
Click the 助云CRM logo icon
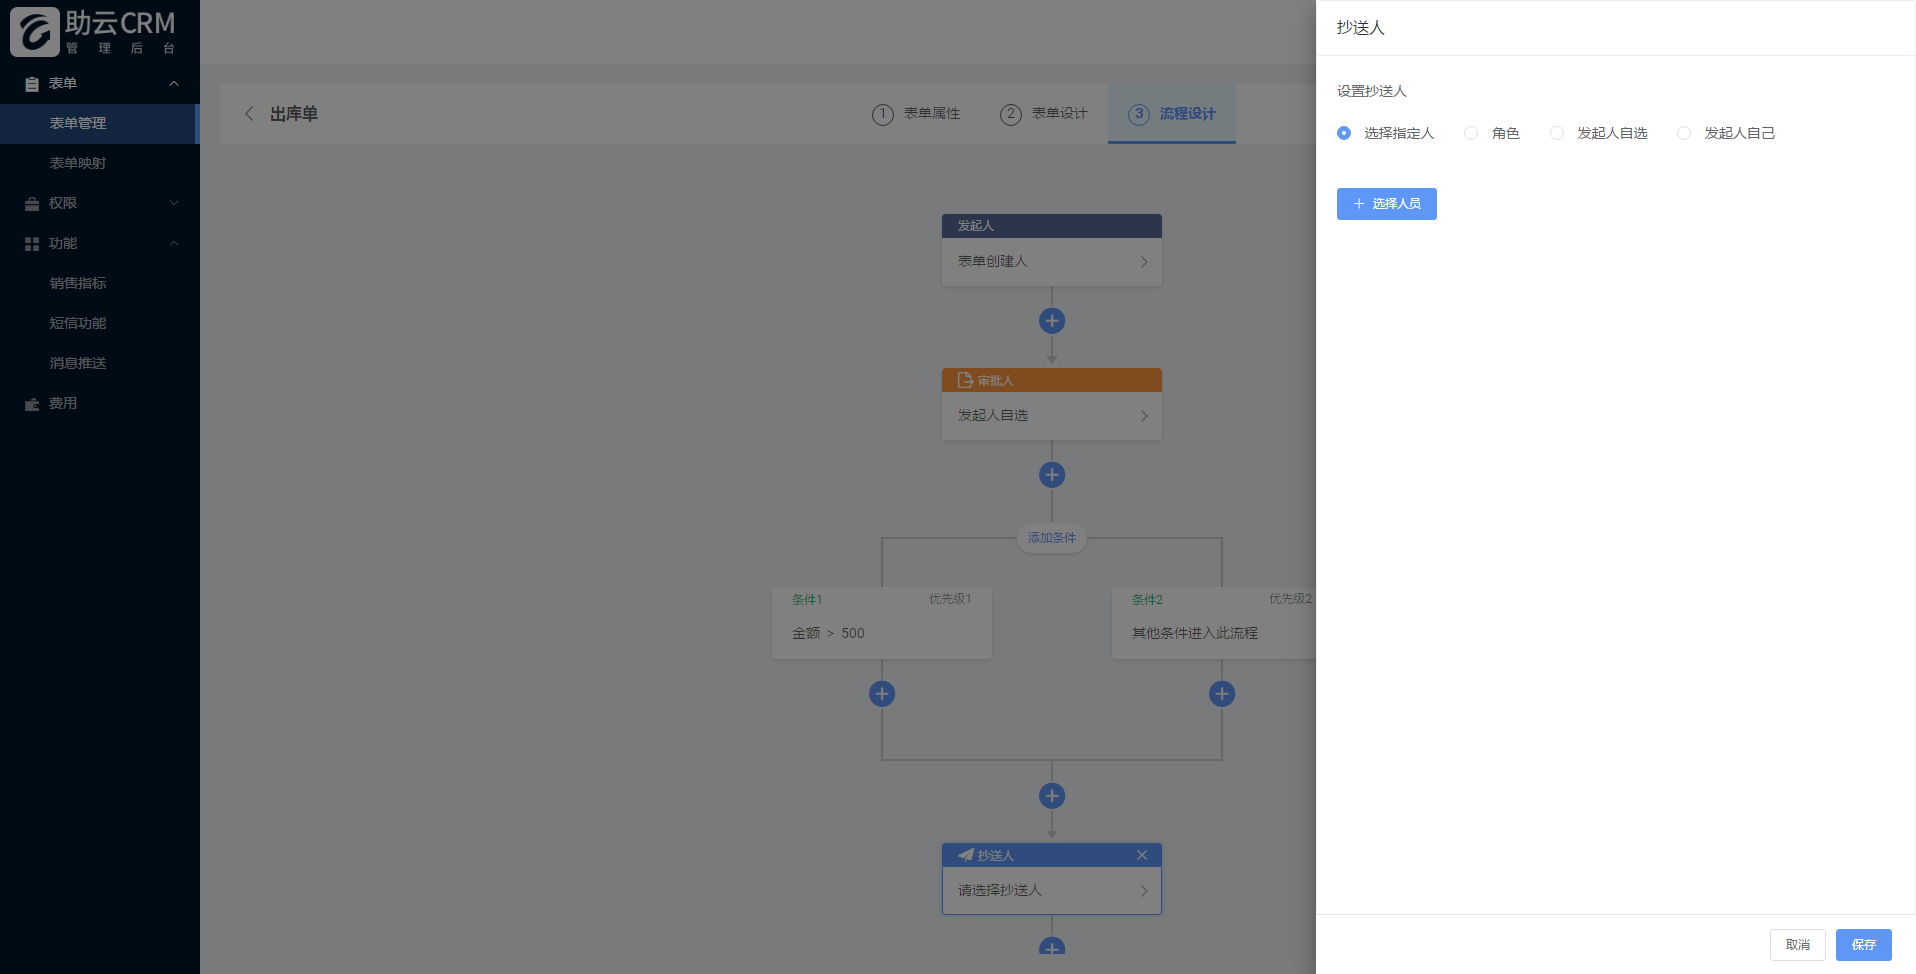(35, 32)
